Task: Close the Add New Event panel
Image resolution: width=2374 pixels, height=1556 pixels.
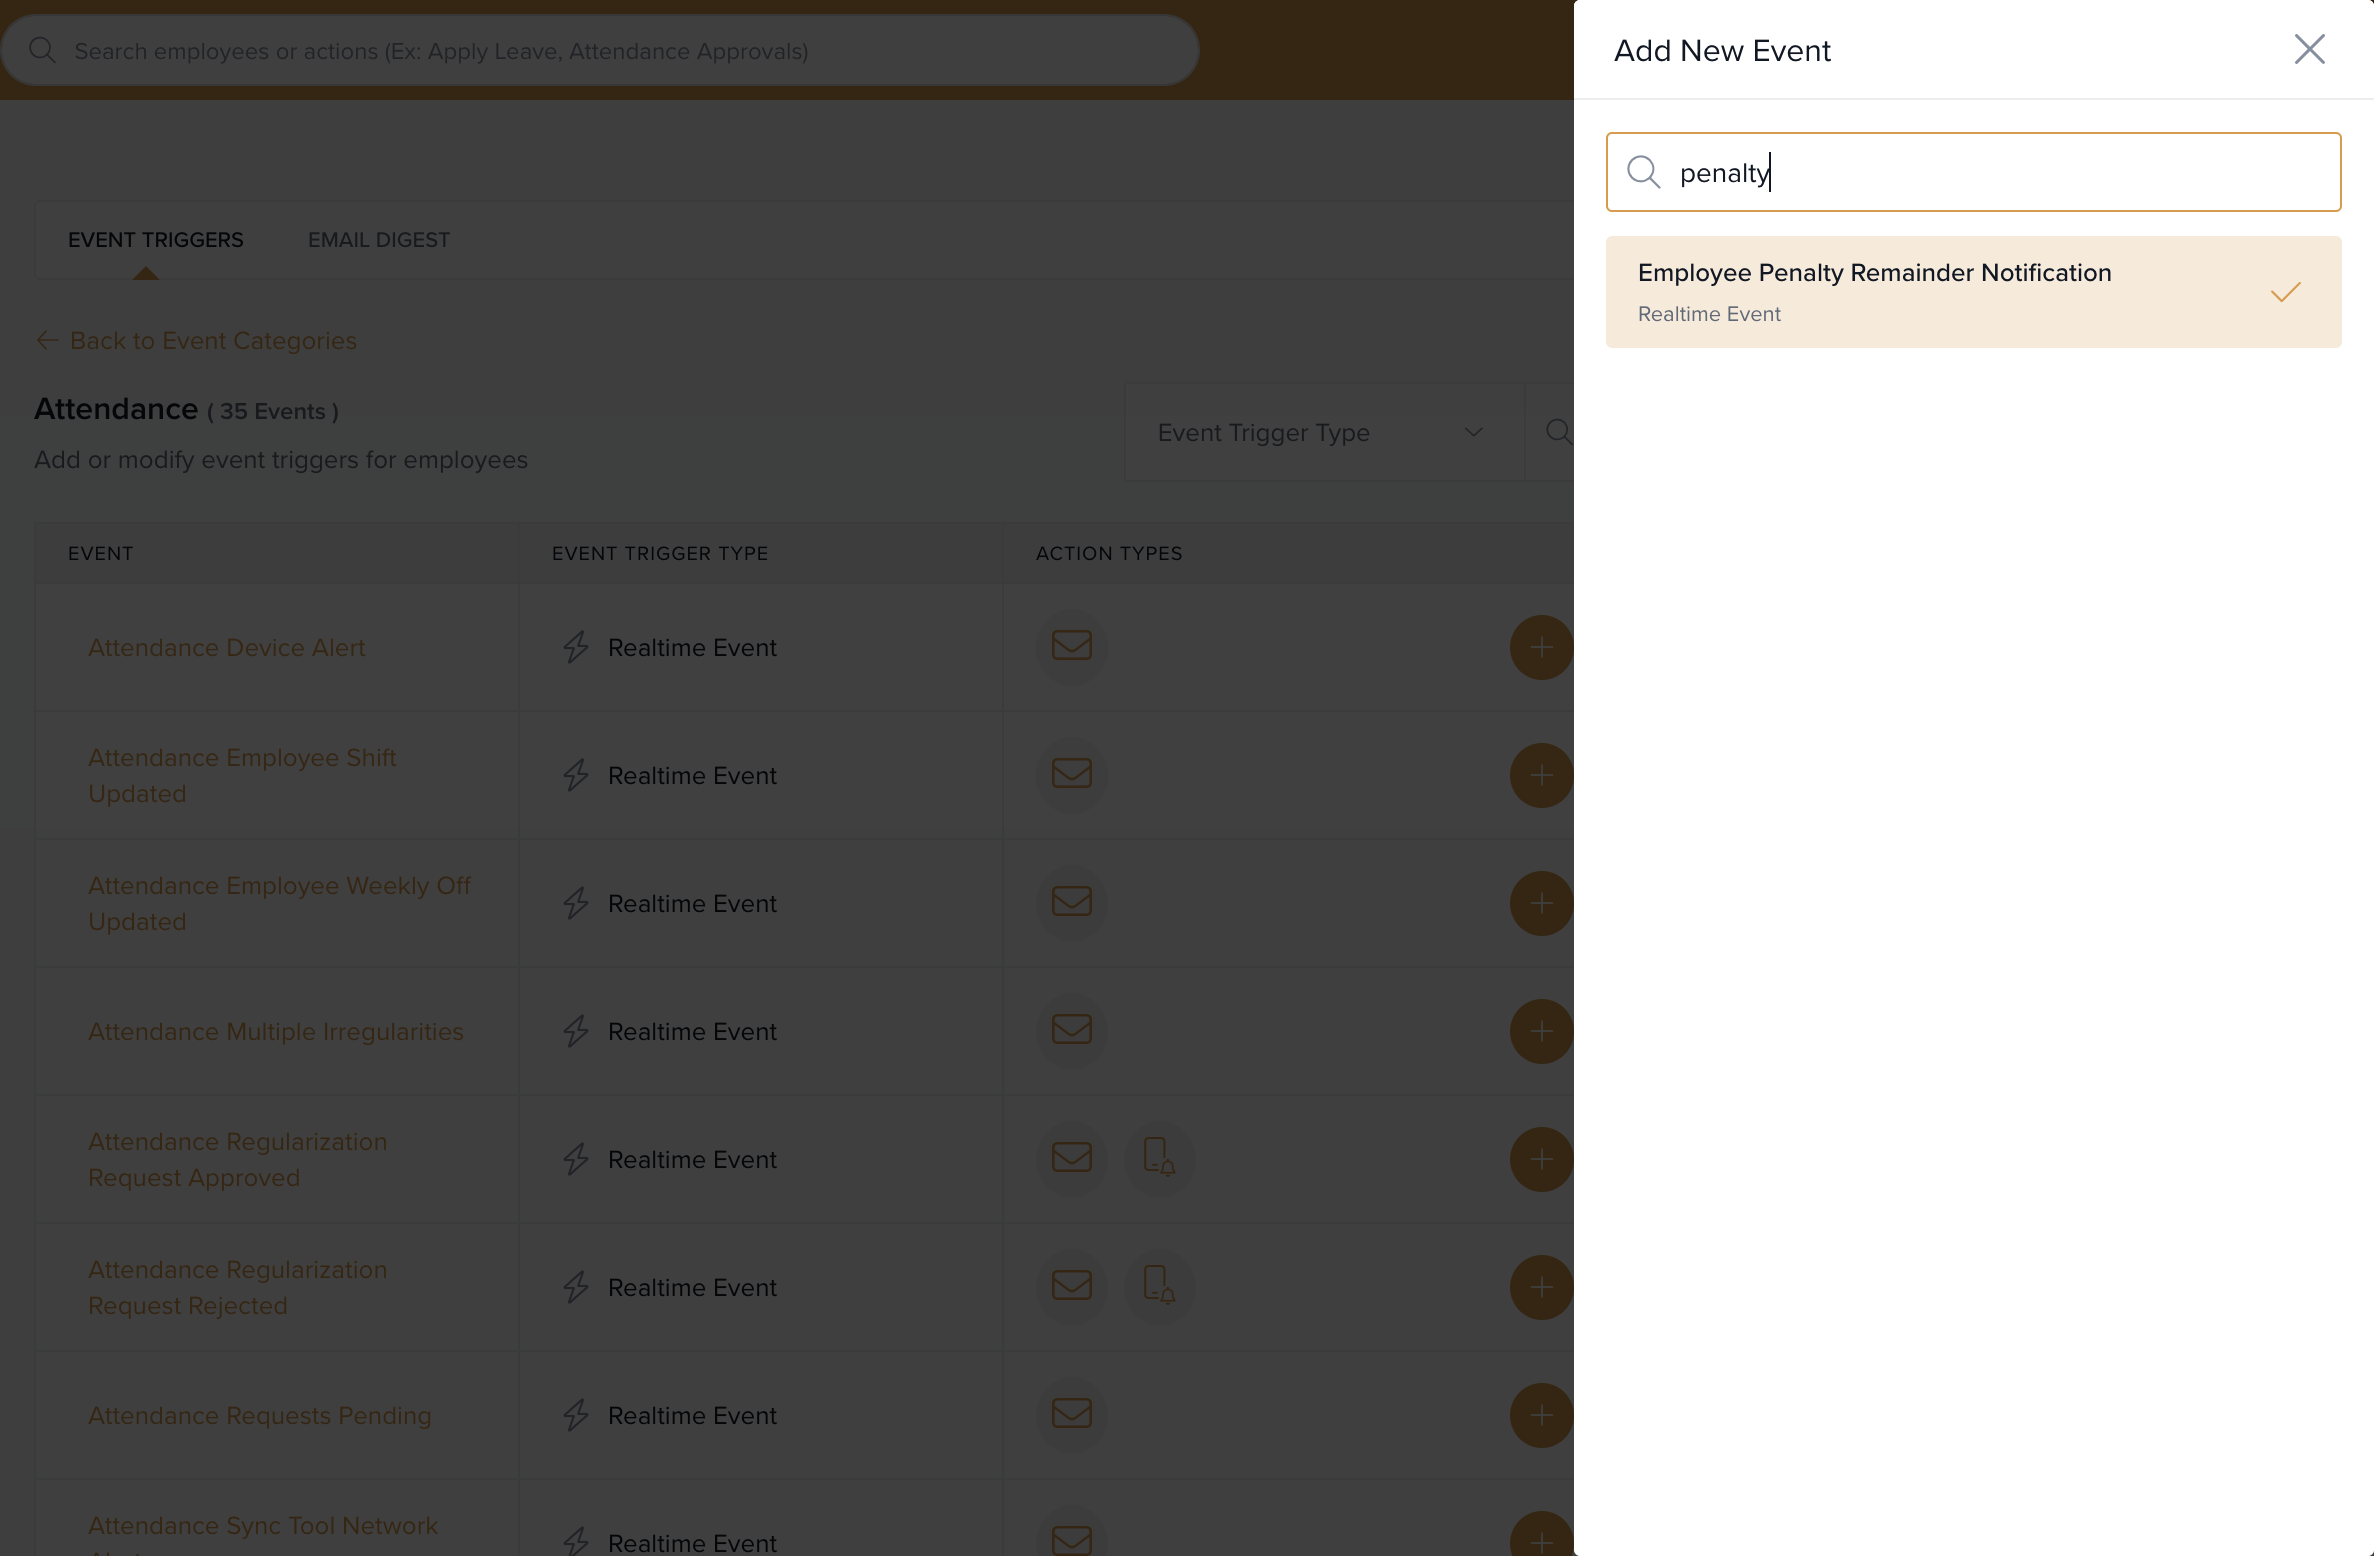Action: point(2309,49)
